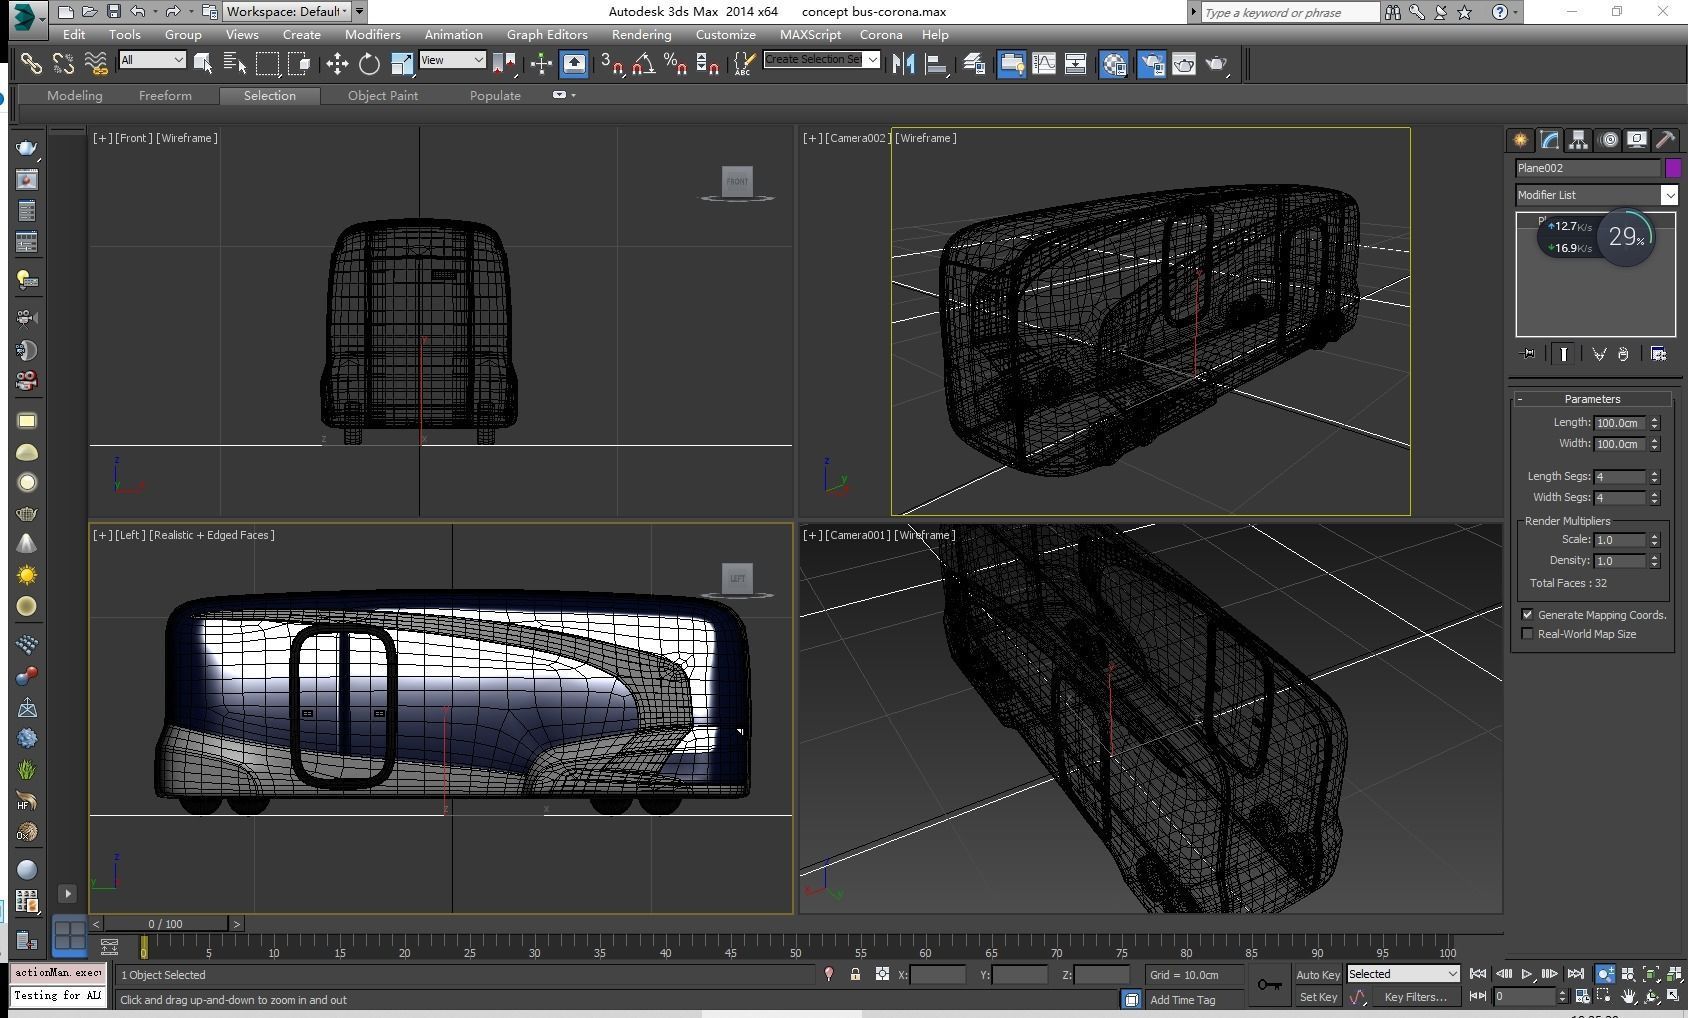Activate the Bind to Space Warp tool
This screenshot has width=1688, height=1018.
point(96,63)
